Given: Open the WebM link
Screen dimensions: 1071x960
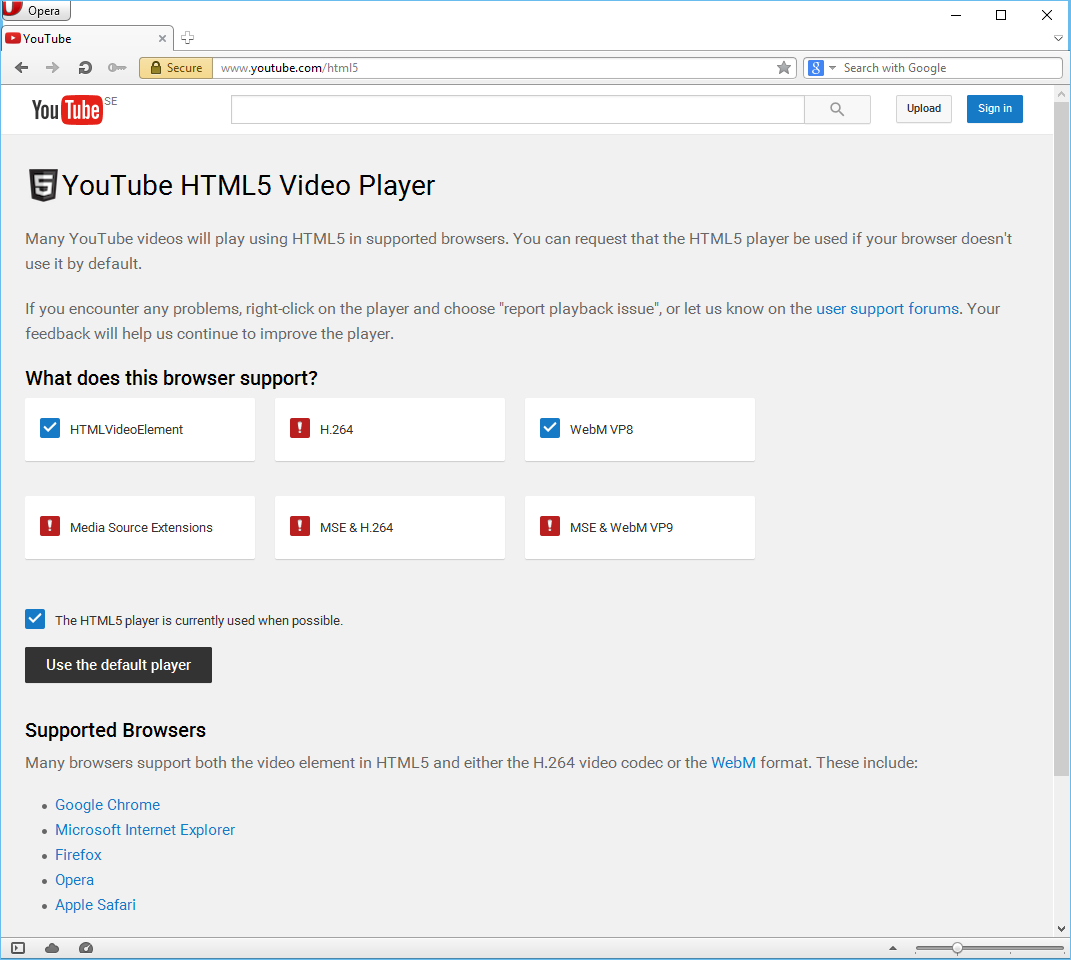Looking at the screenshot, I should tap(733, 763).
